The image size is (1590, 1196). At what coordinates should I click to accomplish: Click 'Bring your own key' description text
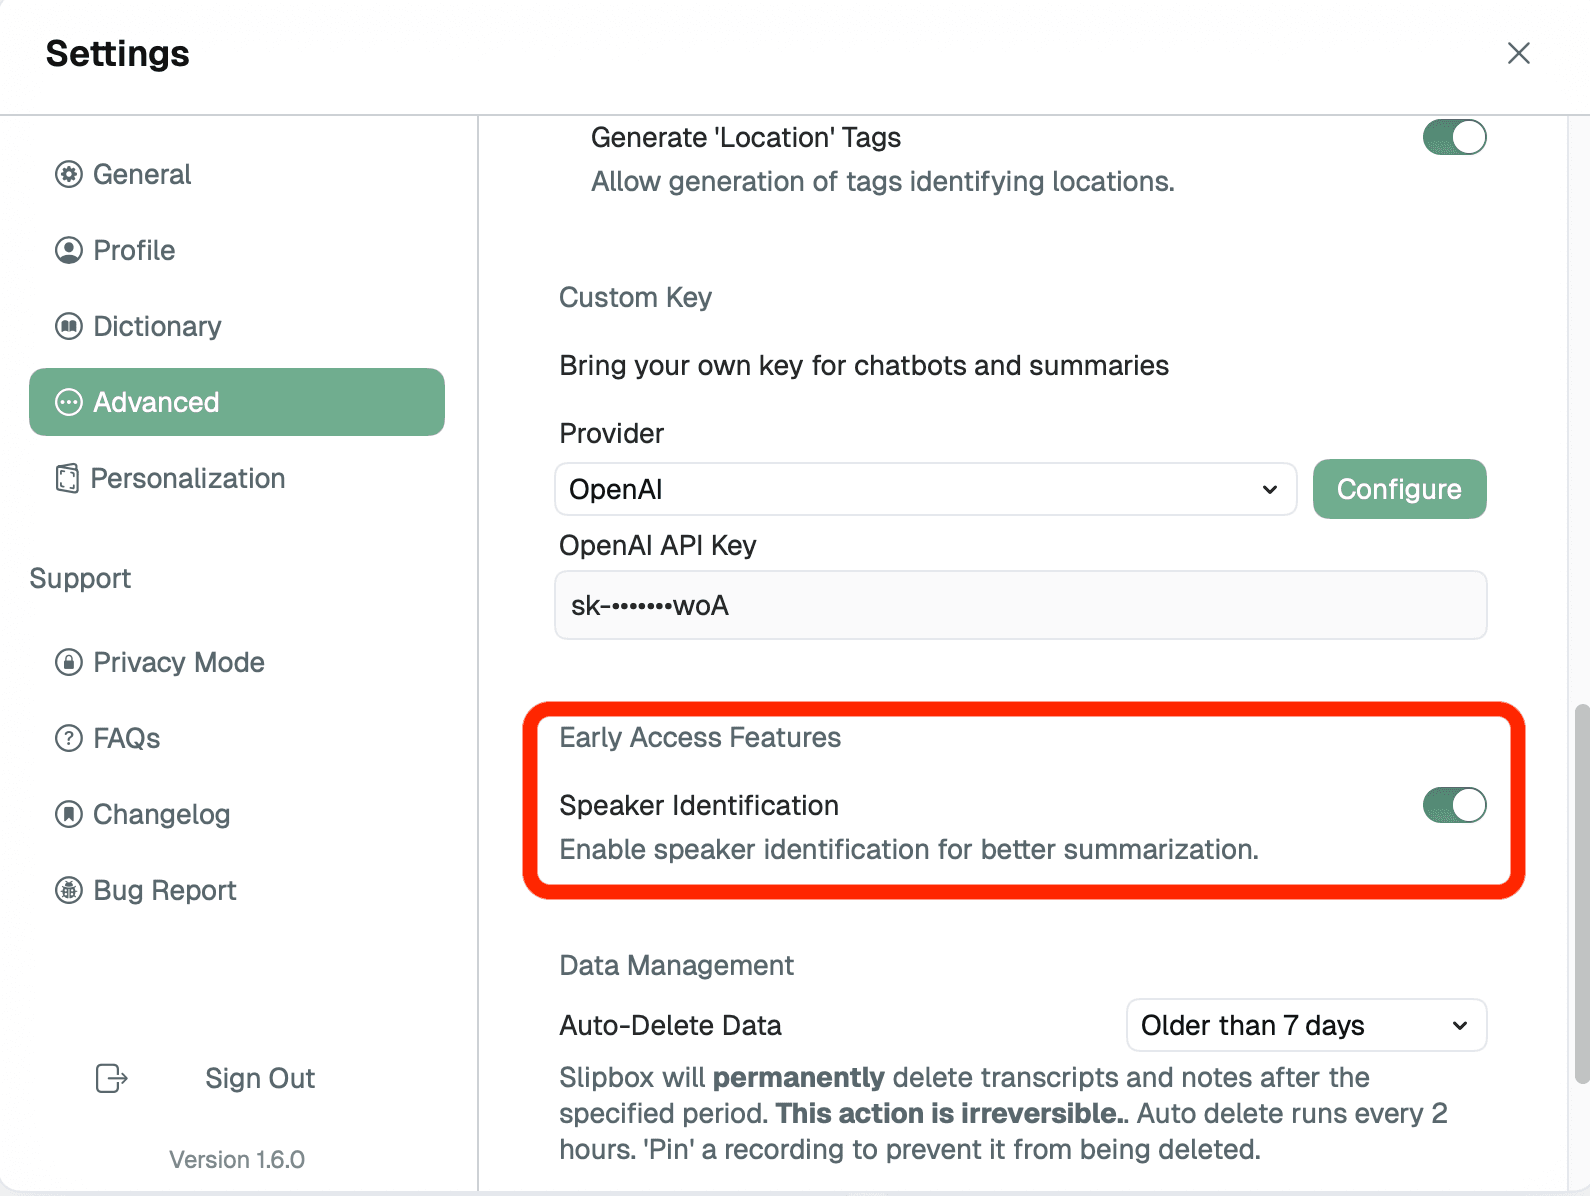coord(864,365)
